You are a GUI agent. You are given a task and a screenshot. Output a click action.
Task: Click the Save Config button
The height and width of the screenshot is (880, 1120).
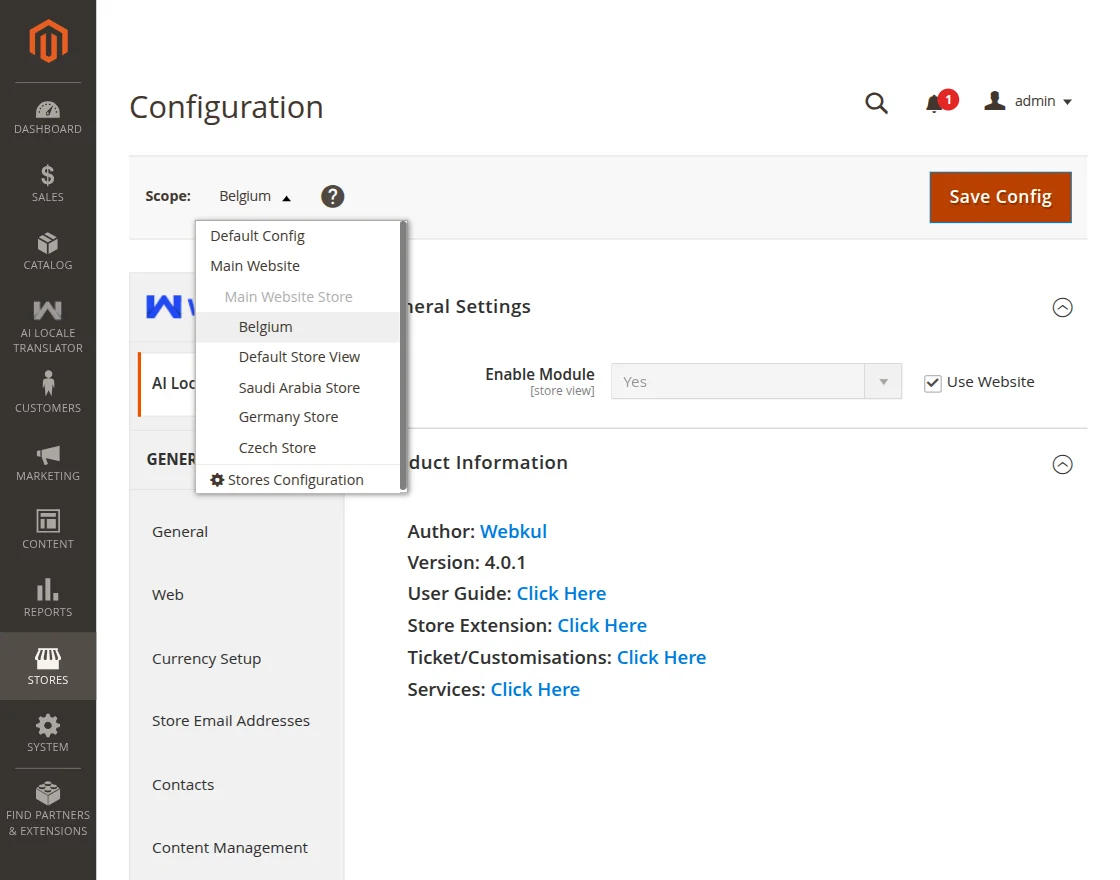click(1000, 197)
